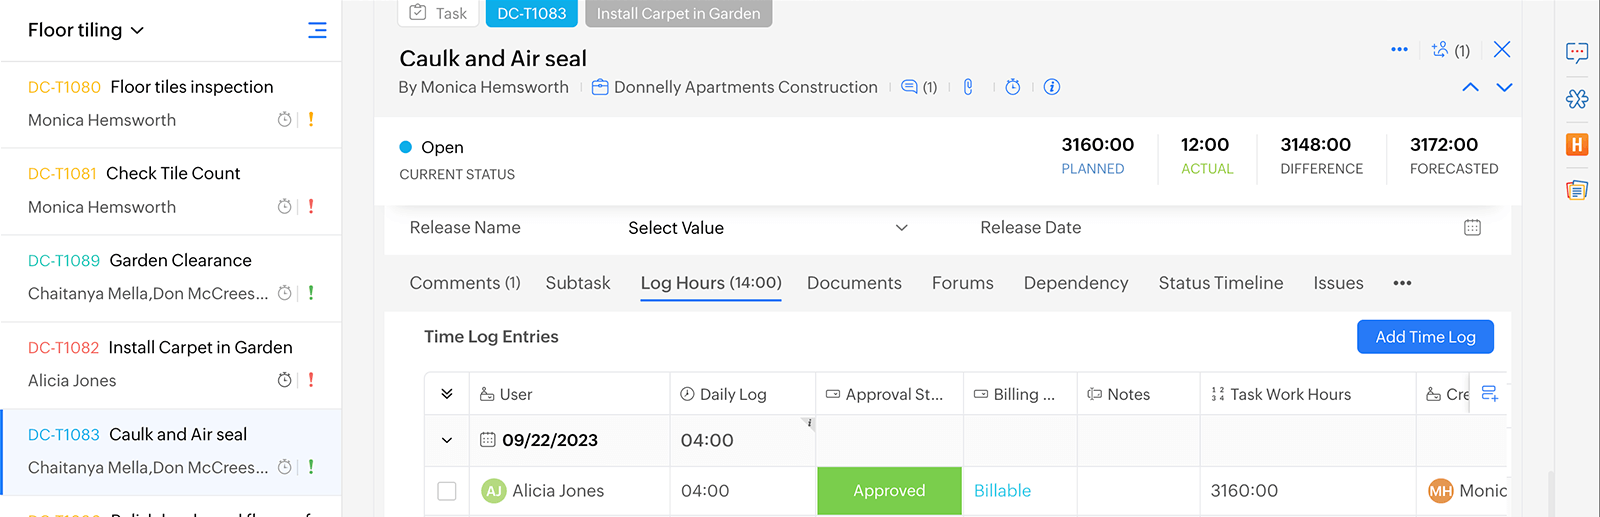
Task: Open the Billable status link
Action: click(x=1002, y=491)
